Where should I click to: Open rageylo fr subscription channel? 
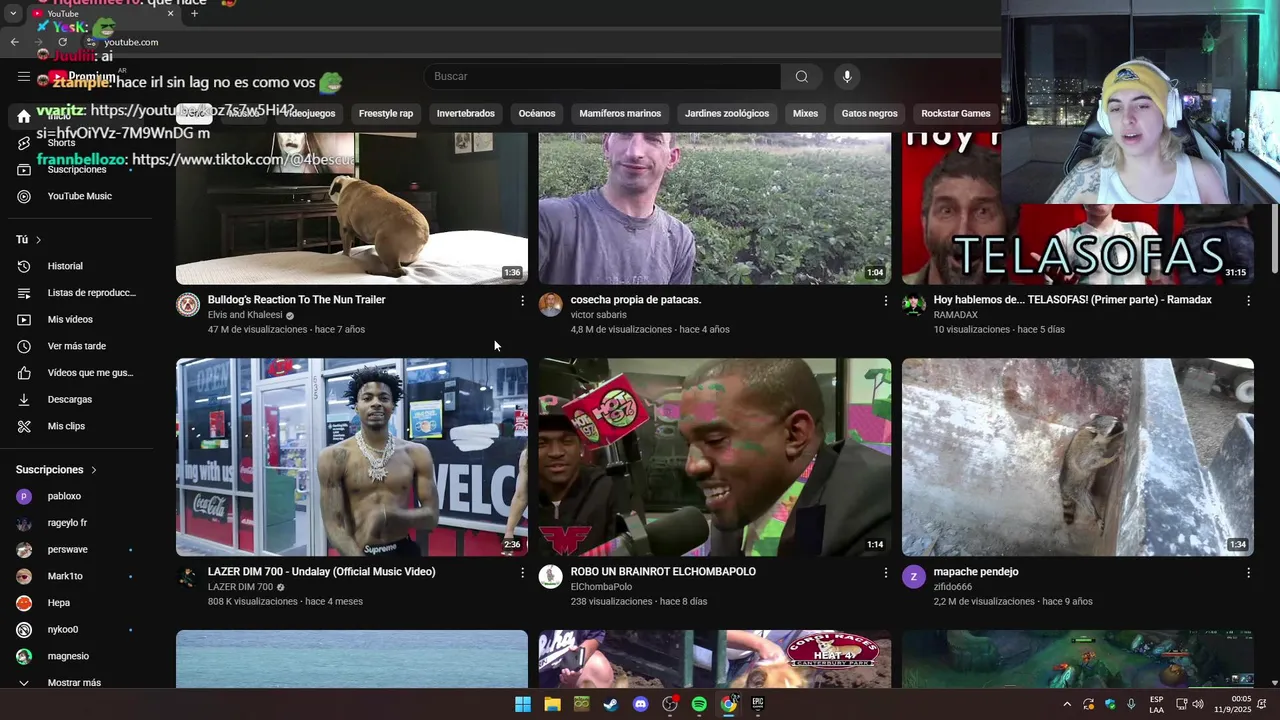(76, 523)
